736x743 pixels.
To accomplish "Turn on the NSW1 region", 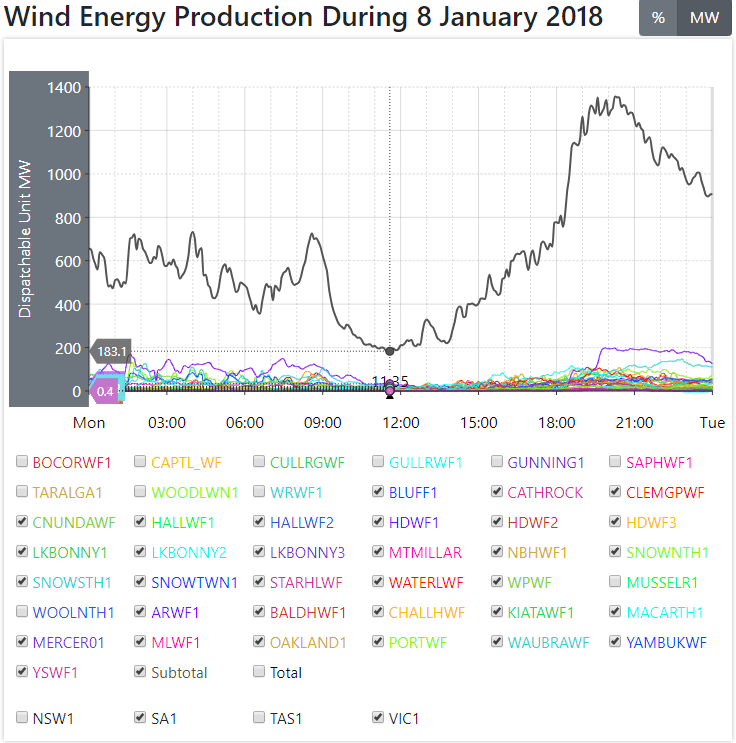I will pos(22,717).
